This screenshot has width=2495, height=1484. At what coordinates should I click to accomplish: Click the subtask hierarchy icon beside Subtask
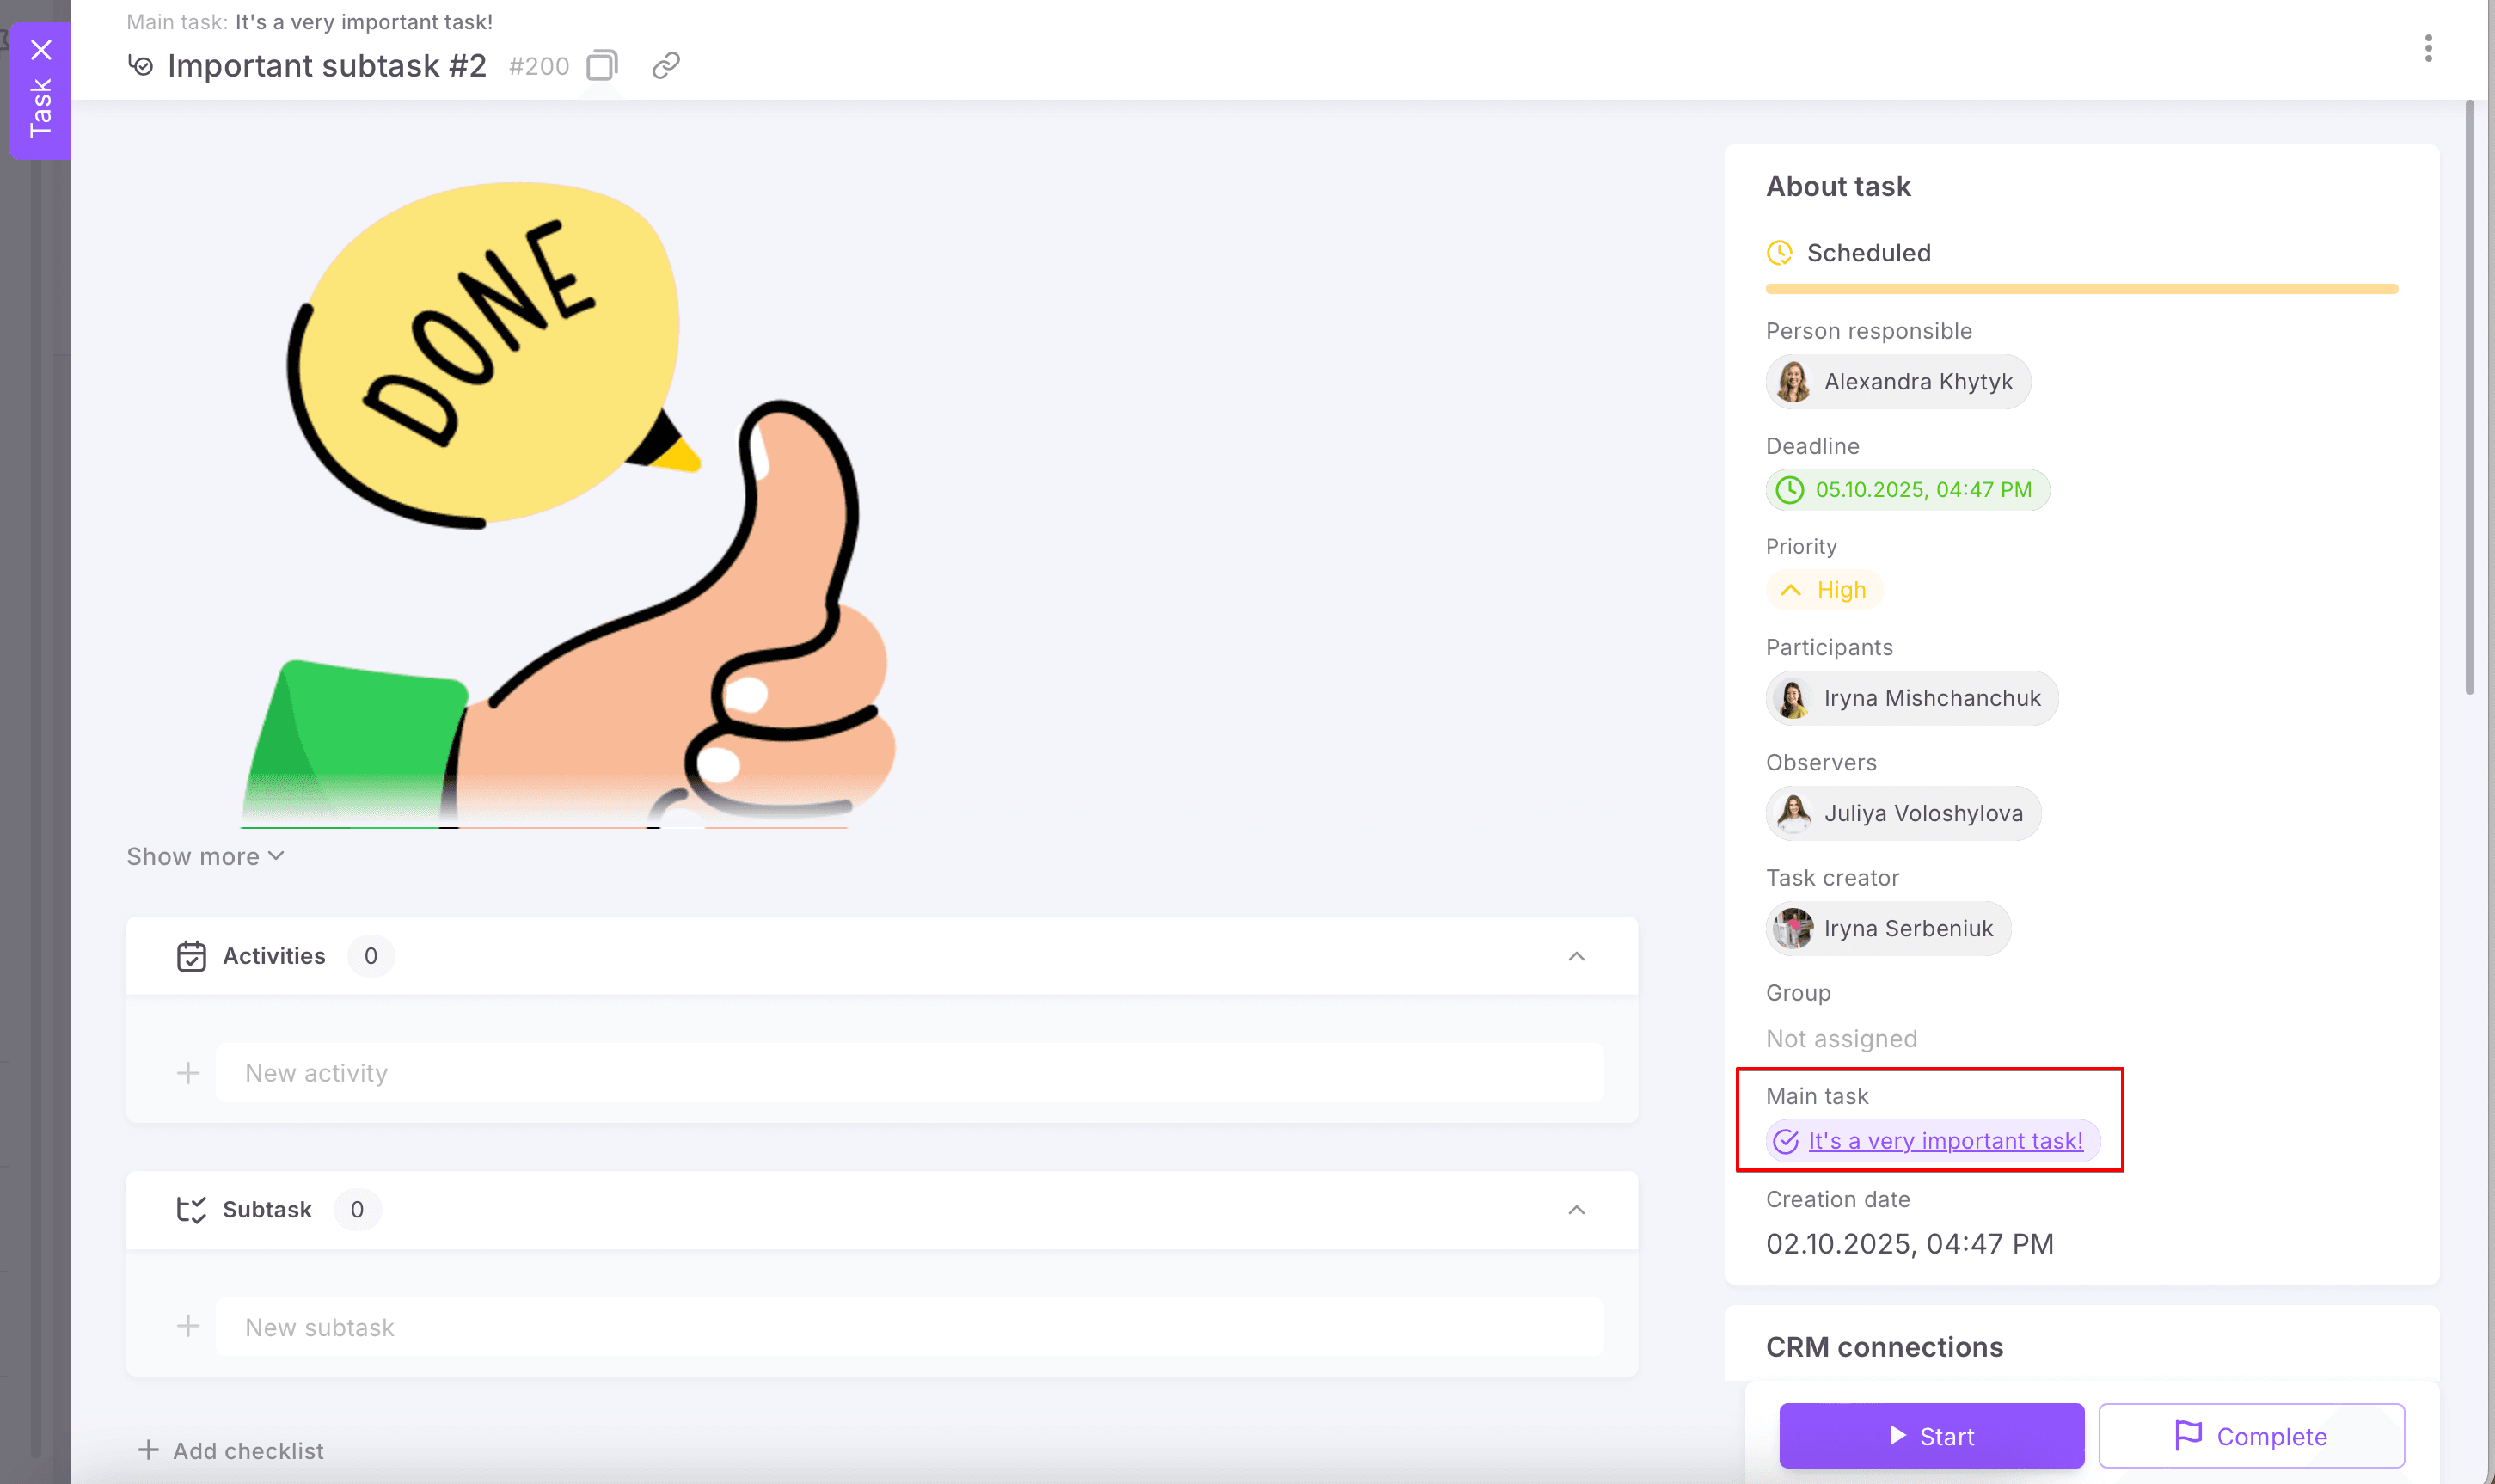(x=191, y=1209)
